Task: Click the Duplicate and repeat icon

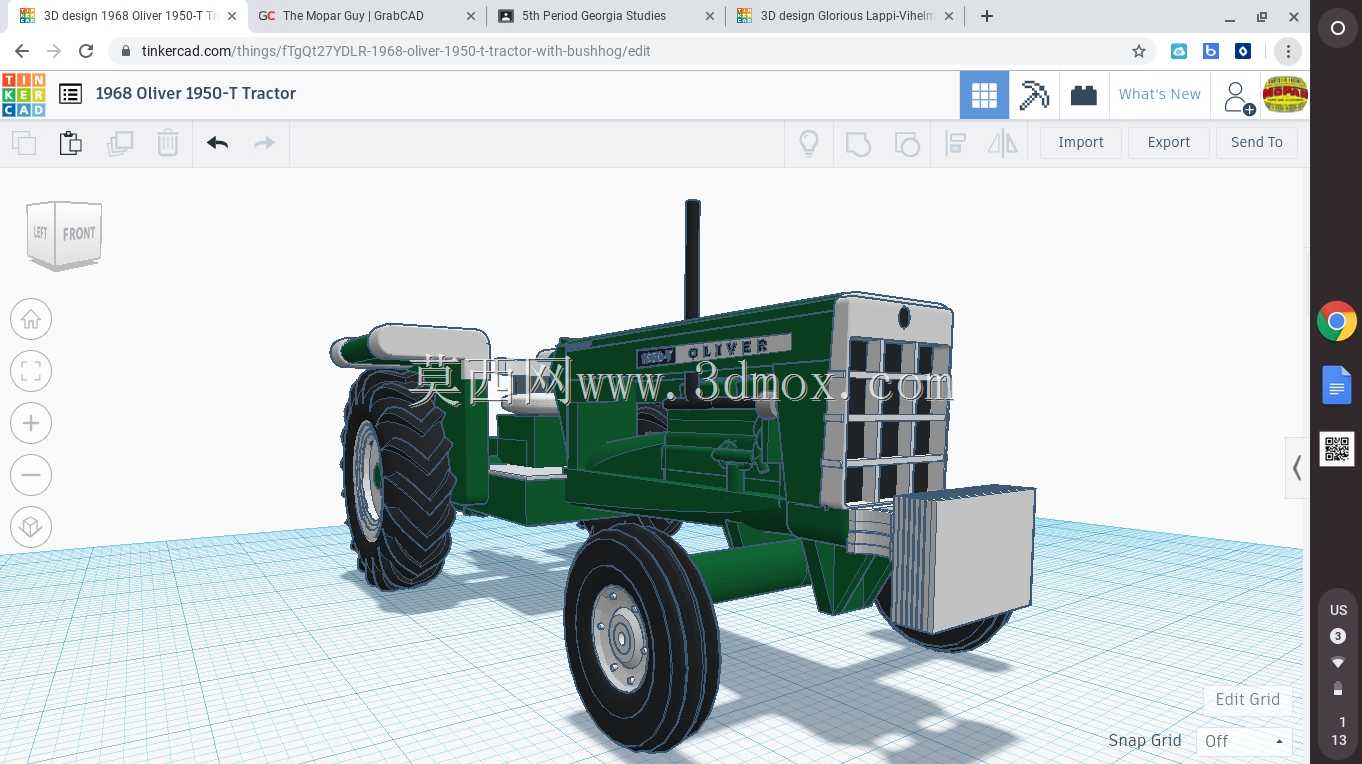Action: tap(119, 143)
